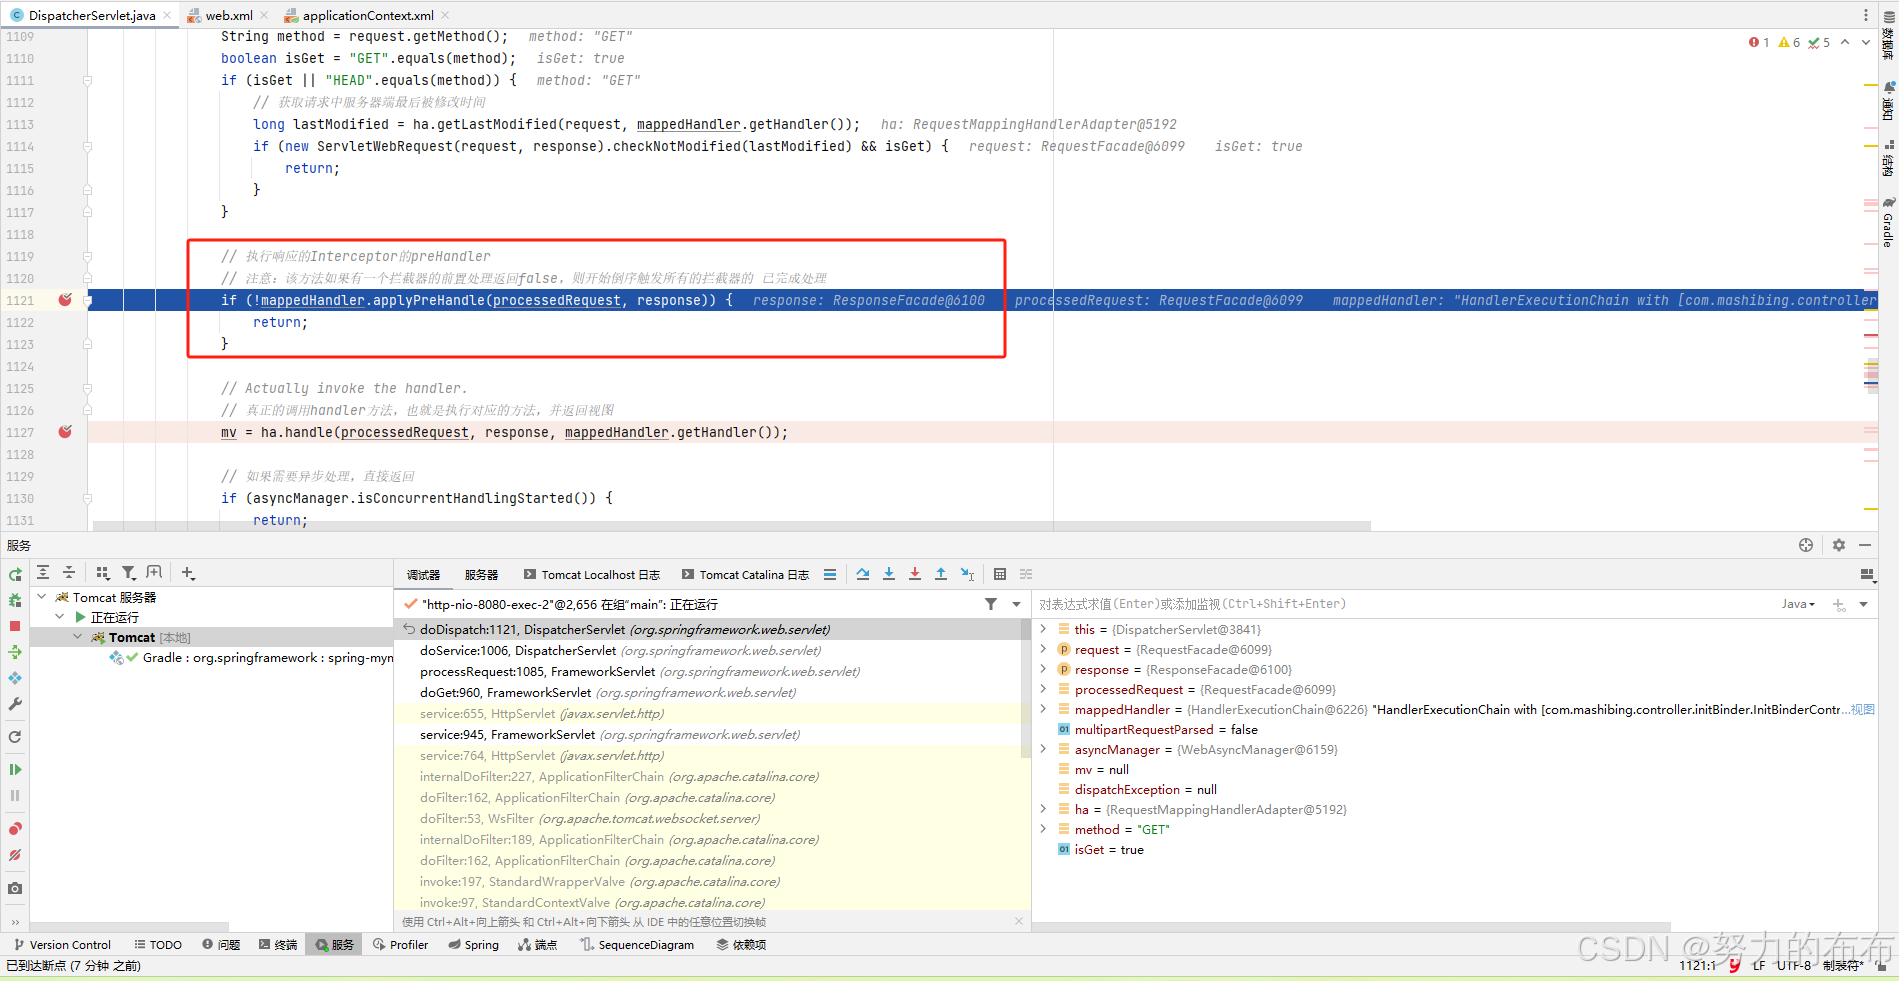Viewport: 1899px width, 981px height.
Task: Open the Group By icon in the Services toolbar
Action: [102, 572]
